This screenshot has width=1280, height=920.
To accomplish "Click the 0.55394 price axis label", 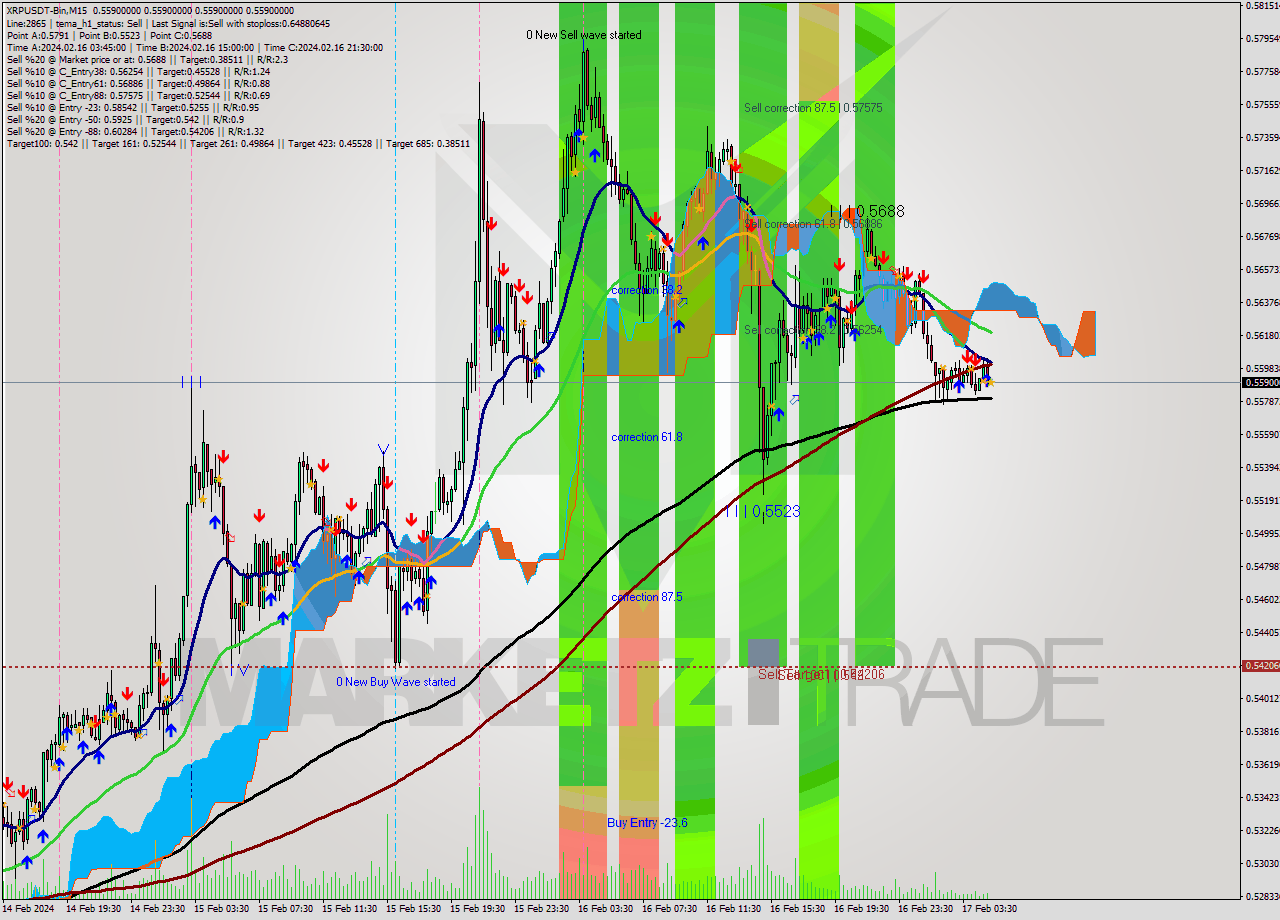I will pyautogui.click(x=1263, y=467).
